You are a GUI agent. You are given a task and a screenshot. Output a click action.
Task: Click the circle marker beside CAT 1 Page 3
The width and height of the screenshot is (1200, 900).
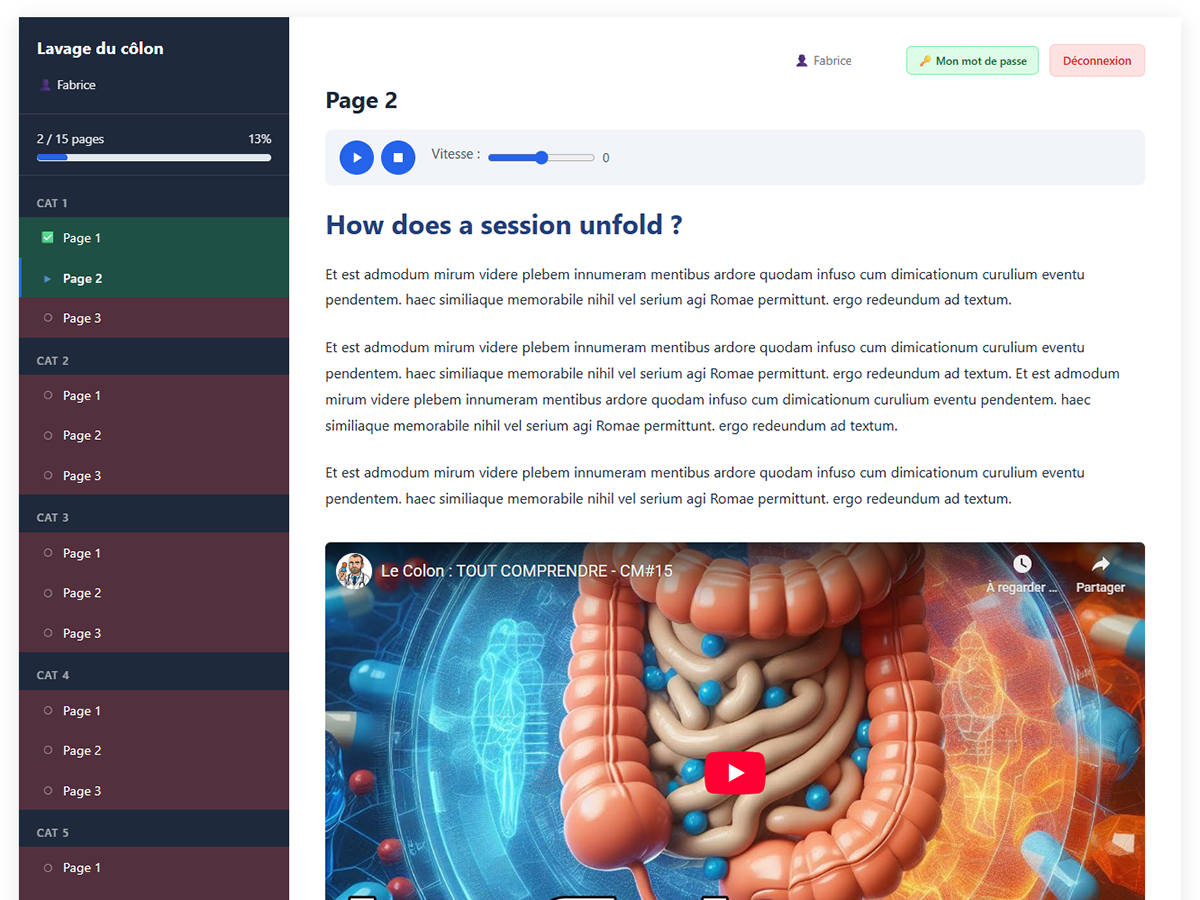point(48,318)
